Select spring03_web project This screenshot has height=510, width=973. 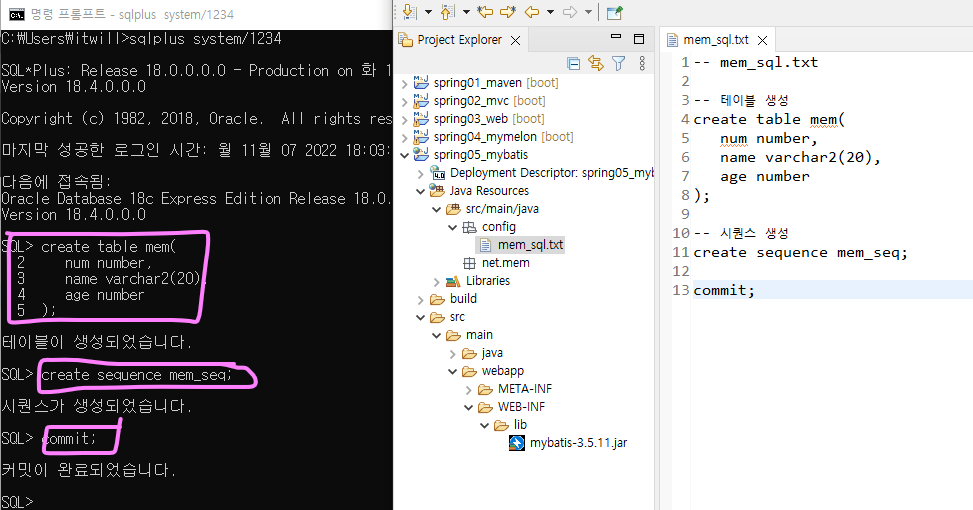coord(479,119)
